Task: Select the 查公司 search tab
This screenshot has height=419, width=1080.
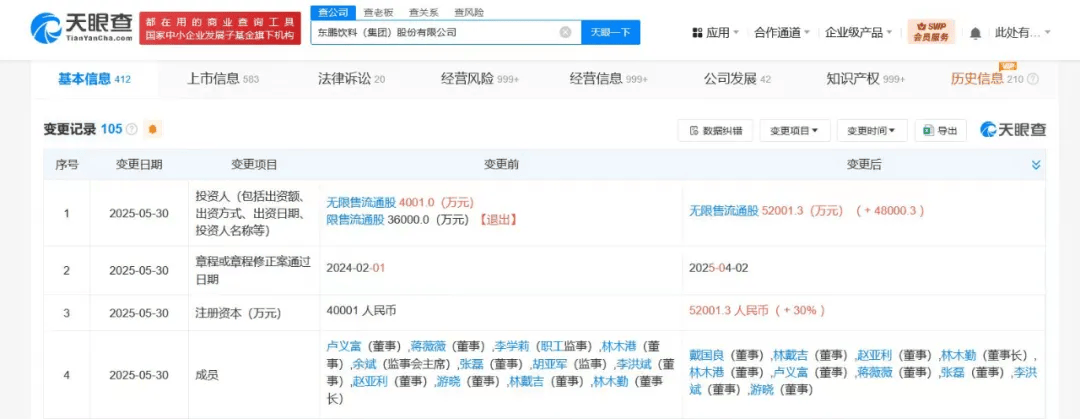Action: click(x=333, y=12)
